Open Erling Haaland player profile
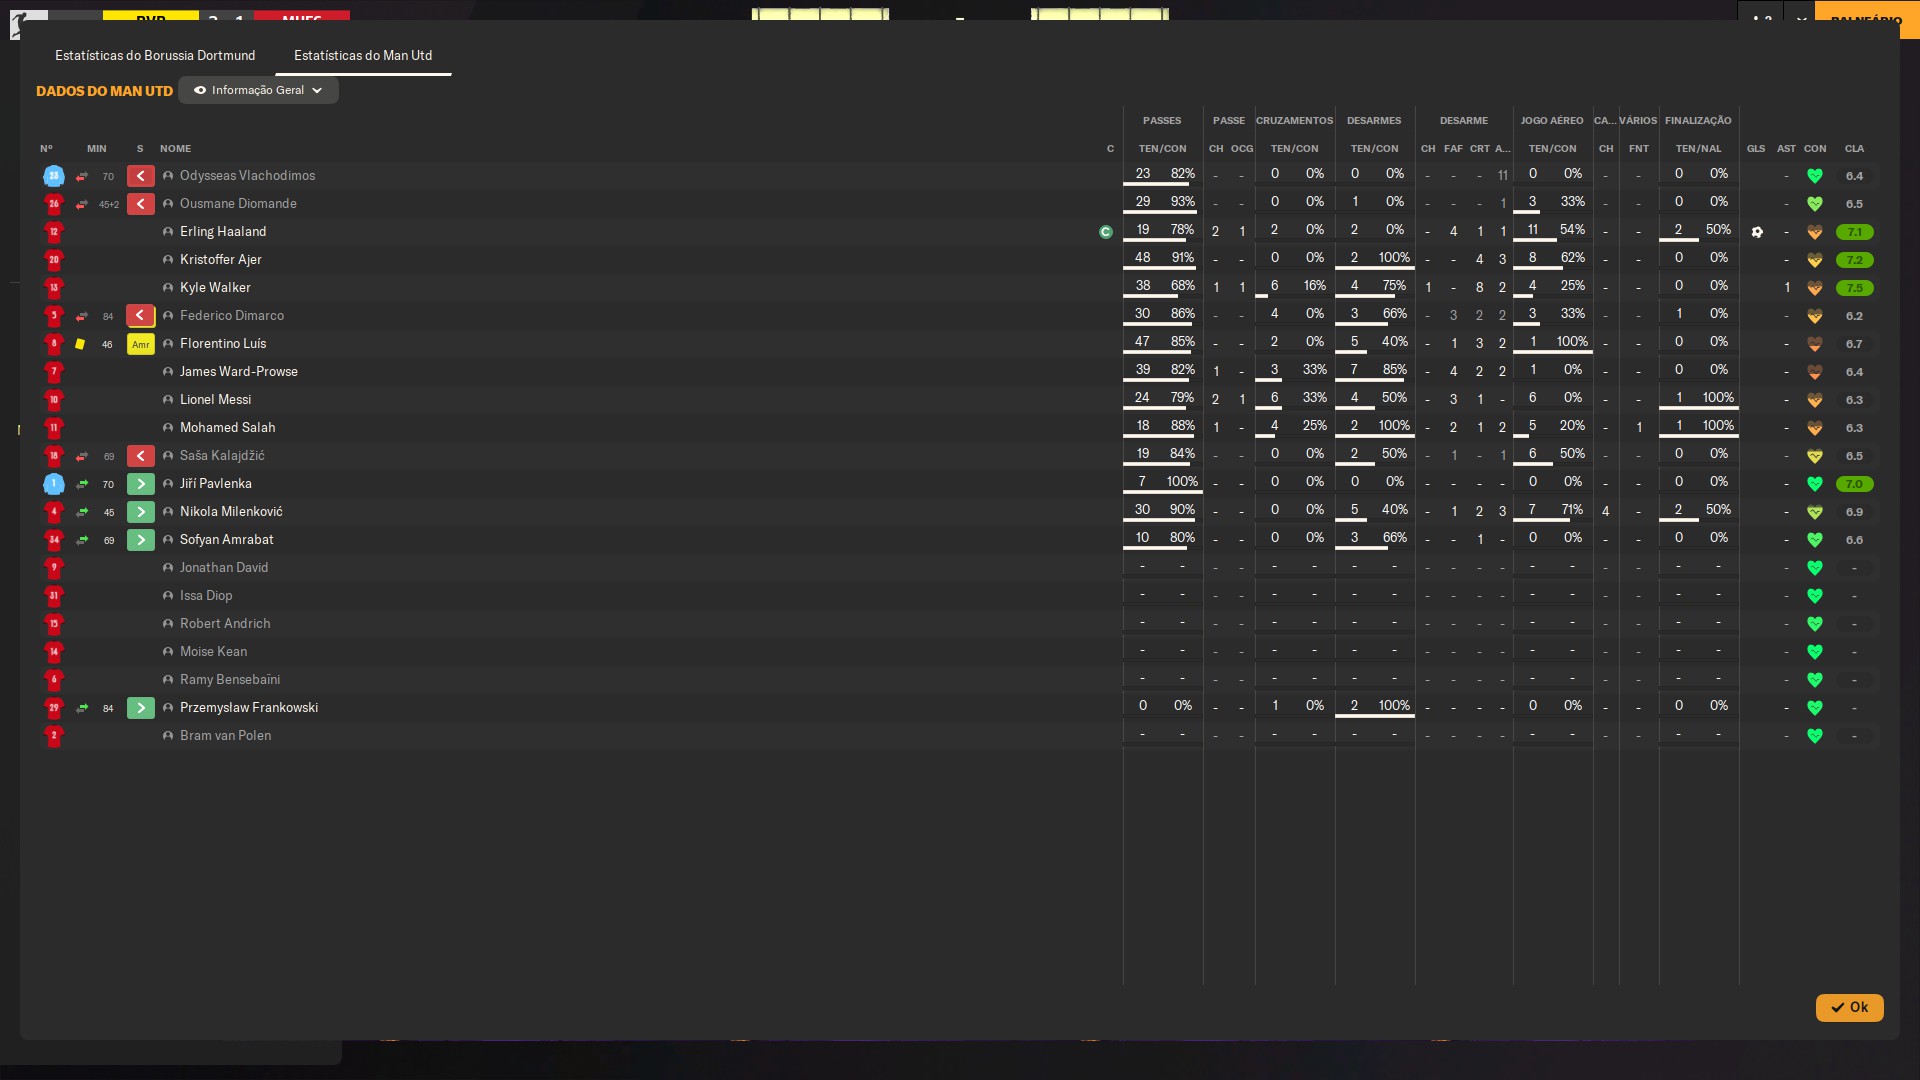The height and width of the screenshot is (1080, 1920). point(223,232)
